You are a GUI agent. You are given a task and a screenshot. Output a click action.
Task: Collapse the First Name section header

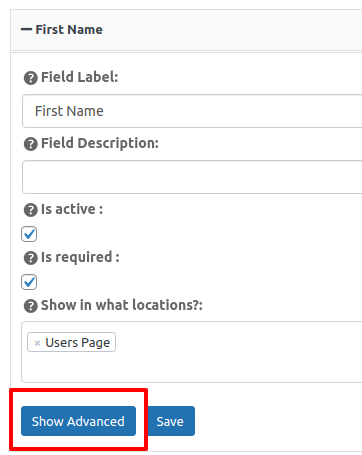pos(186,30)
